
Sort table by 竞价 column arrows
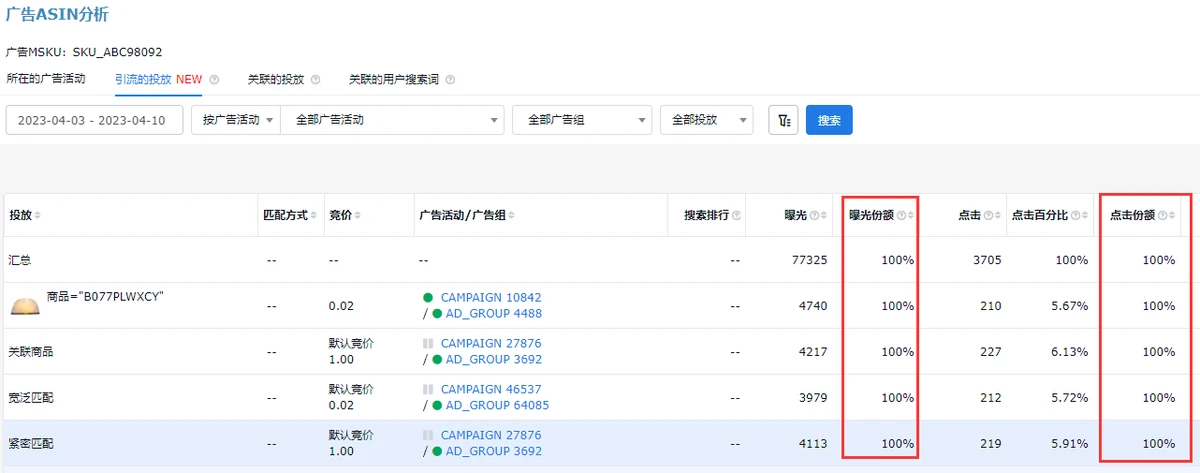[358, 216]
